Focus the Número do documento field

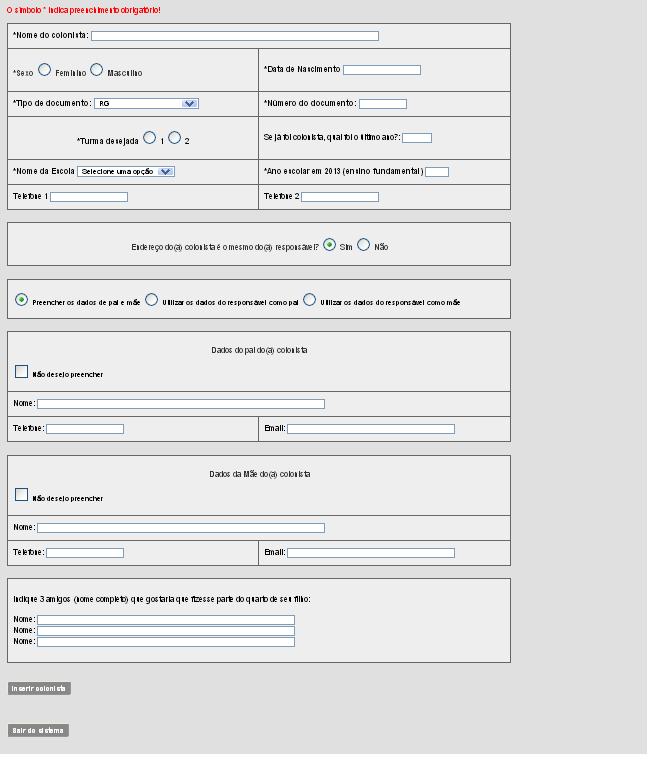[x=382, y=104]
